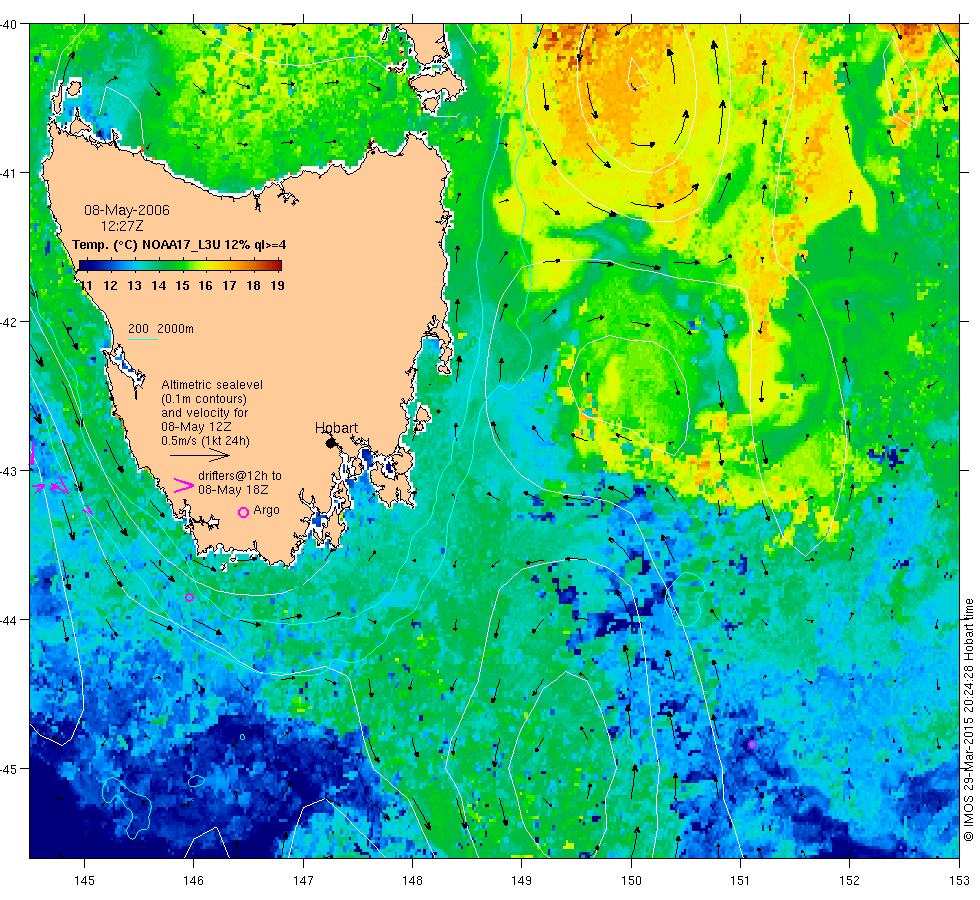
Task: Click the latitude axis label -42
Action: (9, 322)
